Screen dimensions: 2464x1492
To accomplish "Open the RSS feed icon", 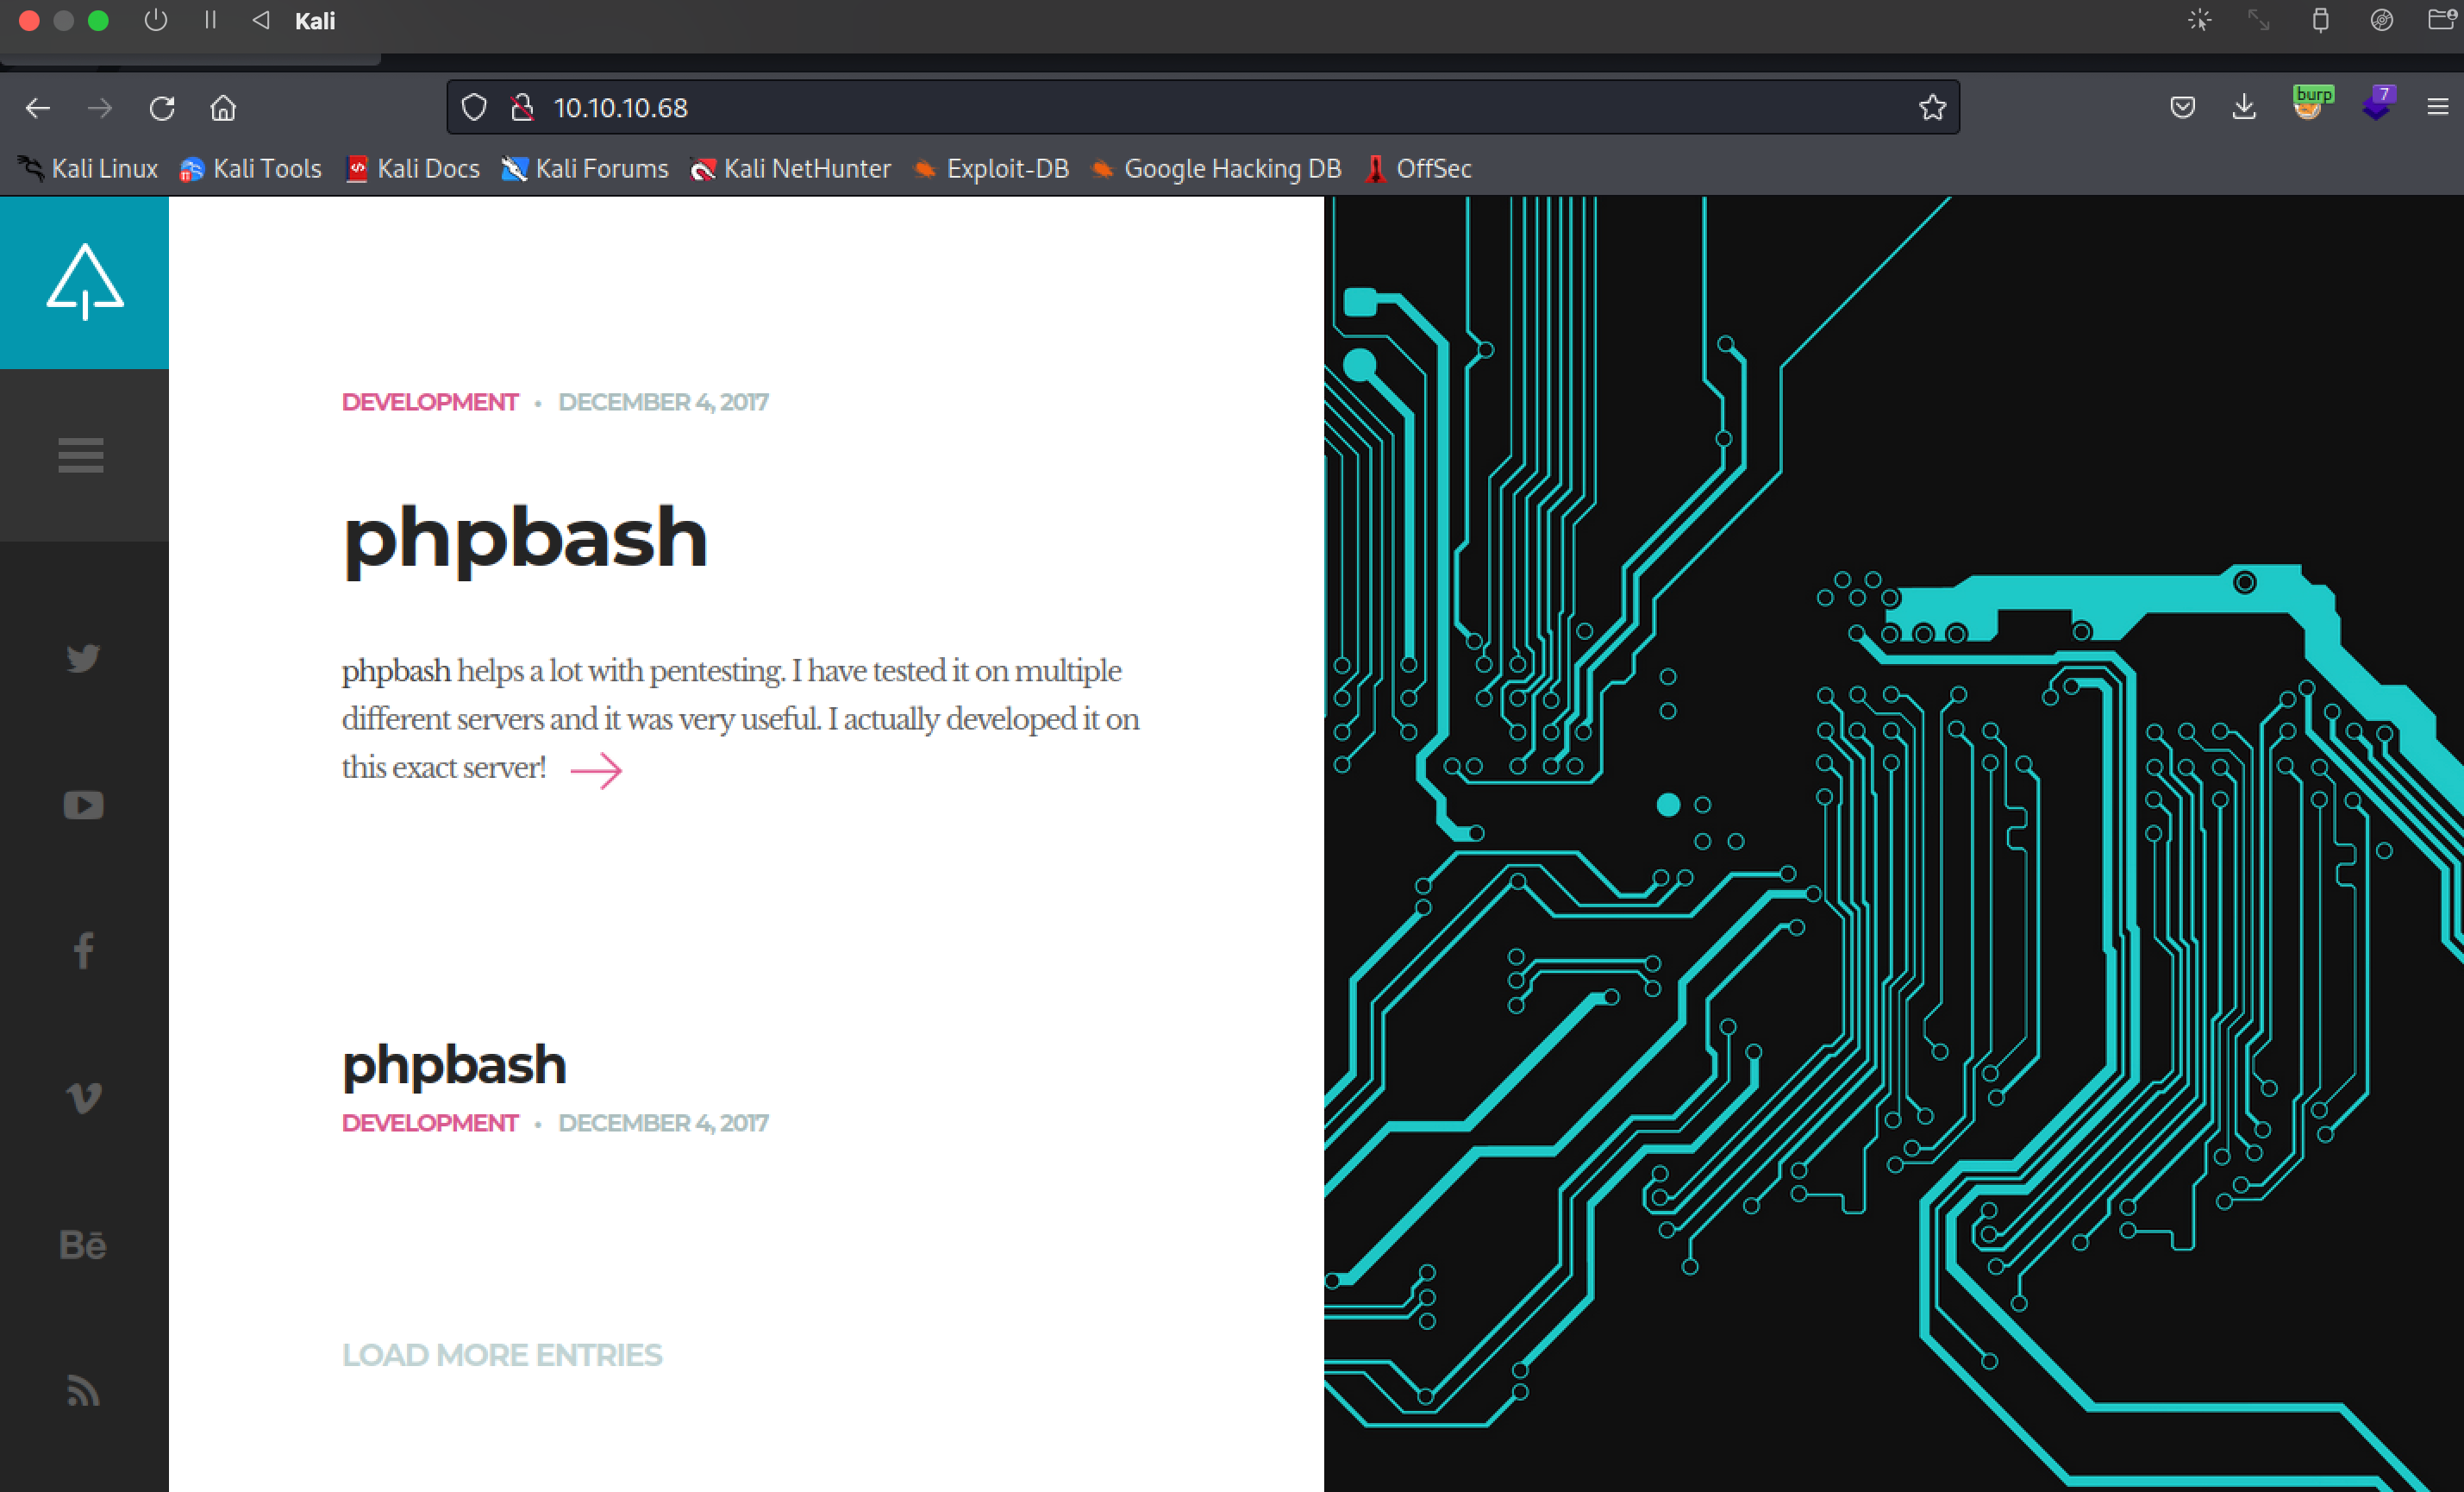I will click(83, 1390).
